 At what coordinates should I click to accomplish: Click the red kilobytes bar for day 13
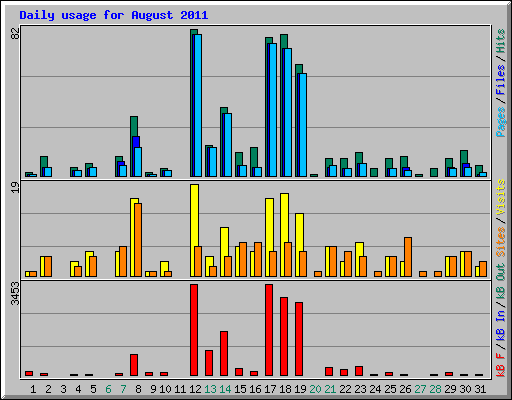209,363
